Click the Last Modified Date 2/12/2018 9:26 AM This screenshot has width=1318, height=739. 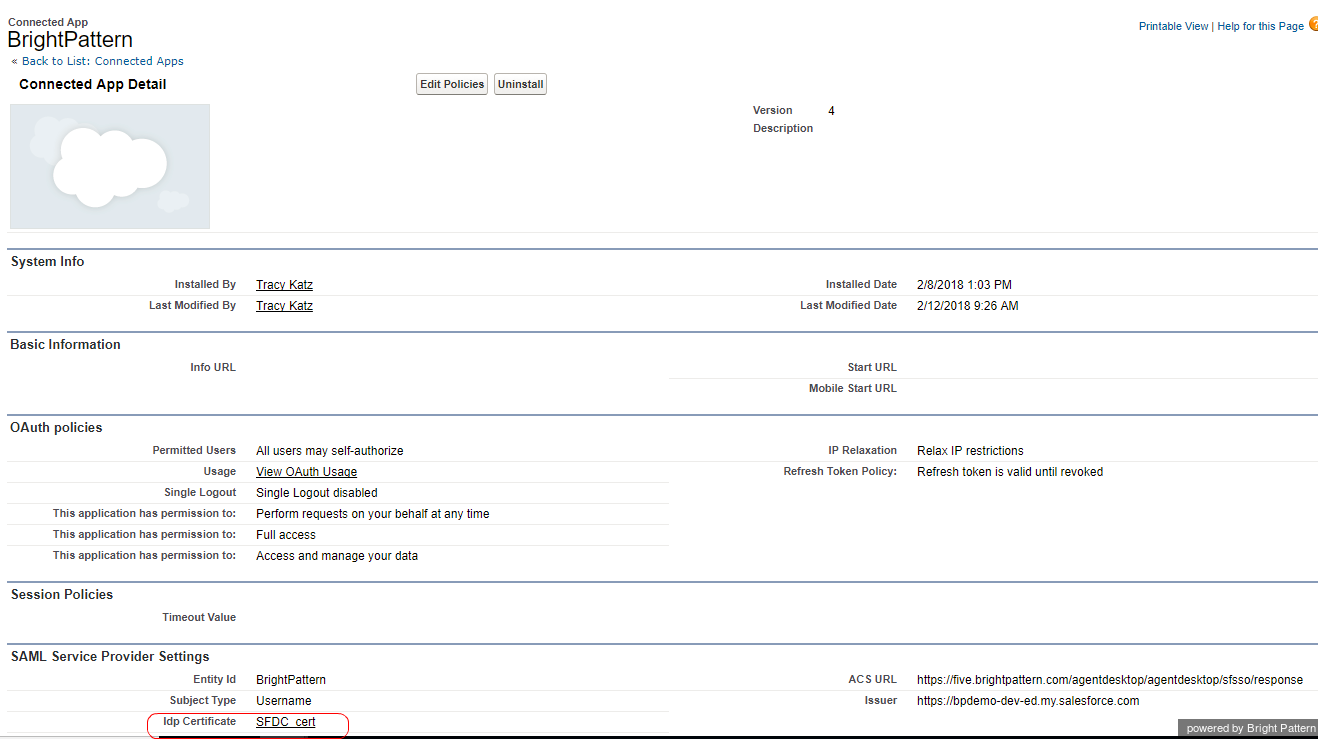968,306
